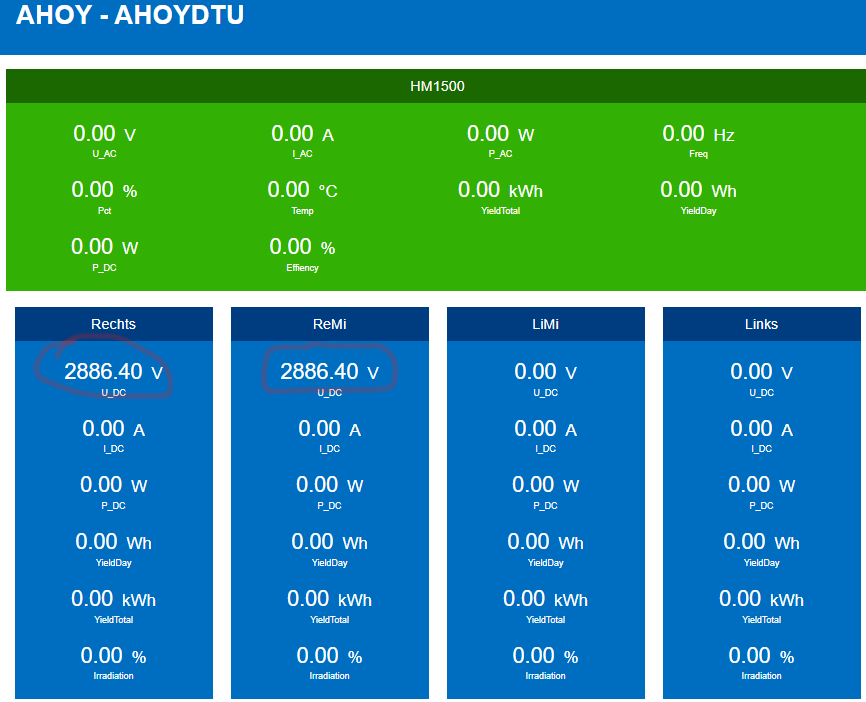Screen dimensions: 866x702
Task: Click Rechts Irradiation 0.00 % value
Action: click(x=114, y=656)
